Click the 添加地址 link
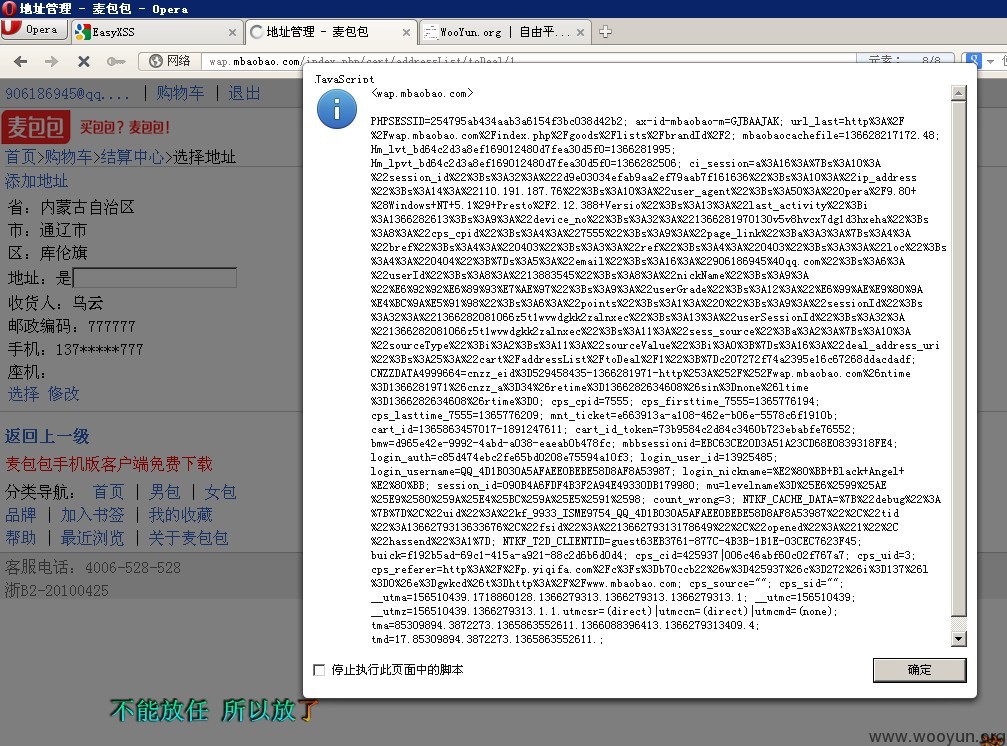The width and height of the screenshot is (1007, 746). click(x=36, y=181)
